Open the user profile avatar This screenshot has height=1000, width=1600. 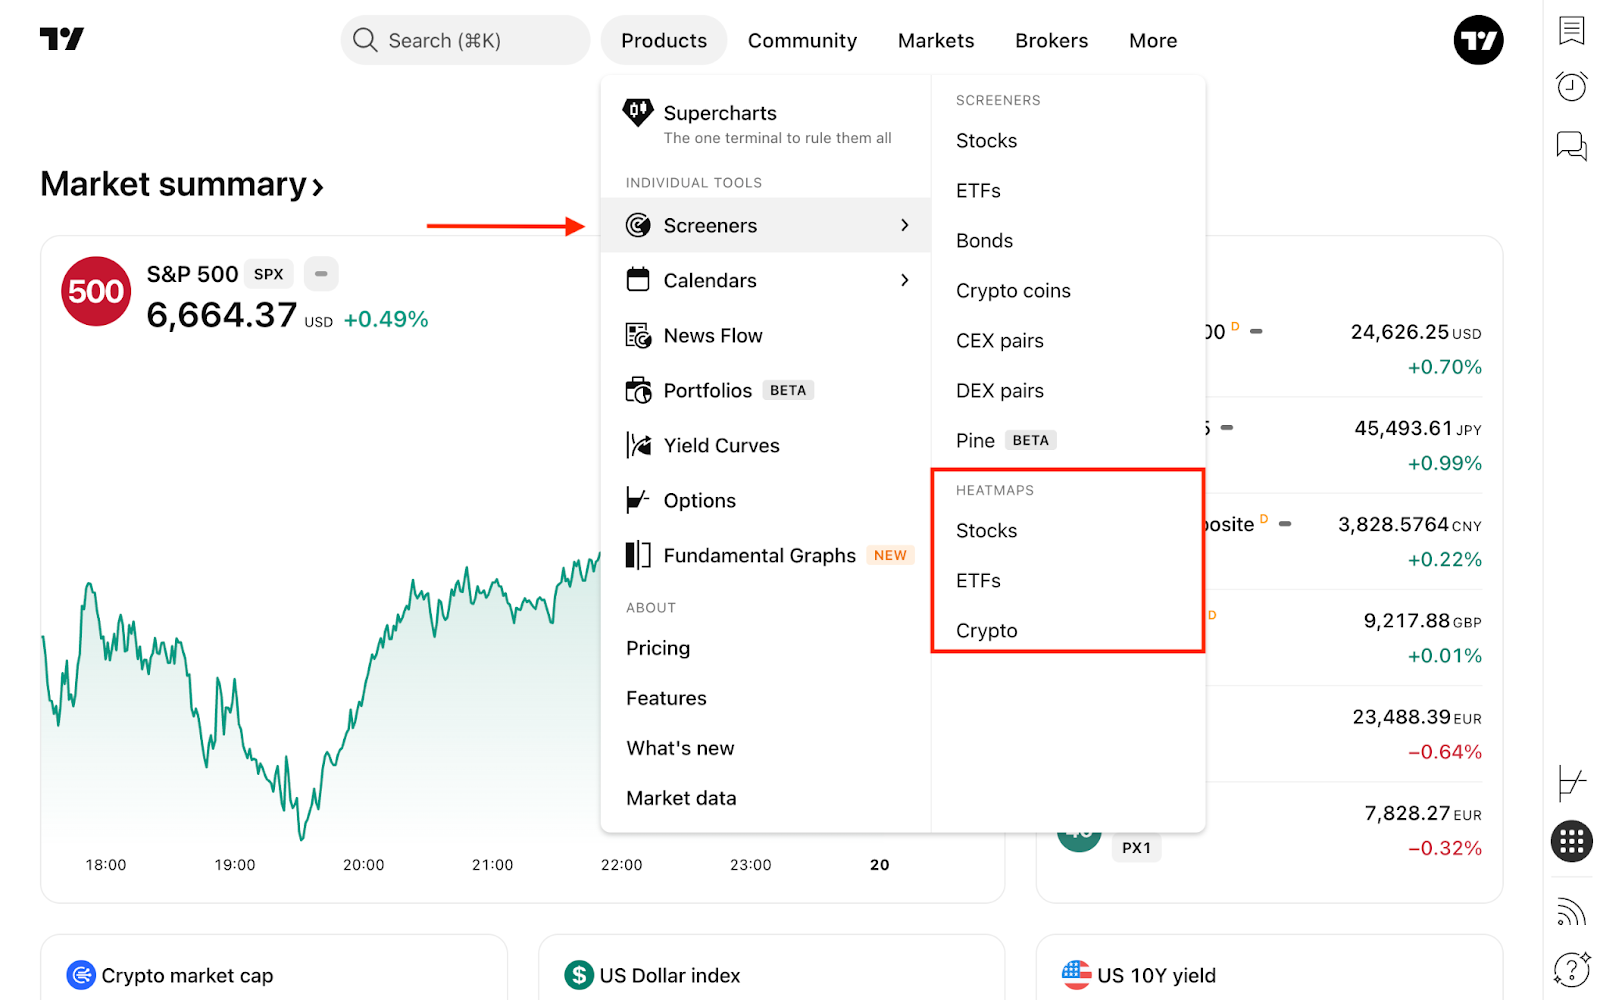pos(1478,40)
